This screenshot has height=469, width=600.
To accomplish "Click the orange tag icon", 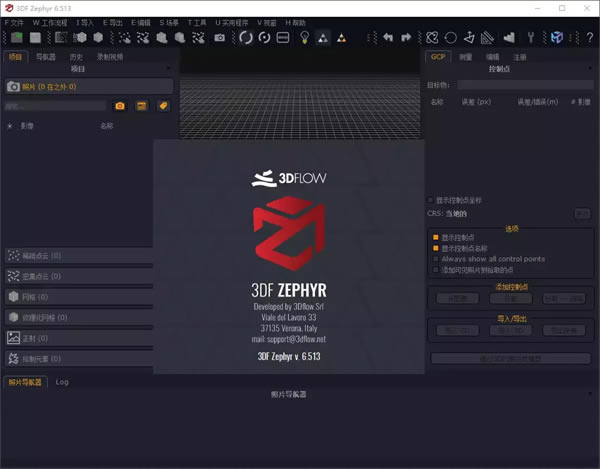I will coord(163,106).
